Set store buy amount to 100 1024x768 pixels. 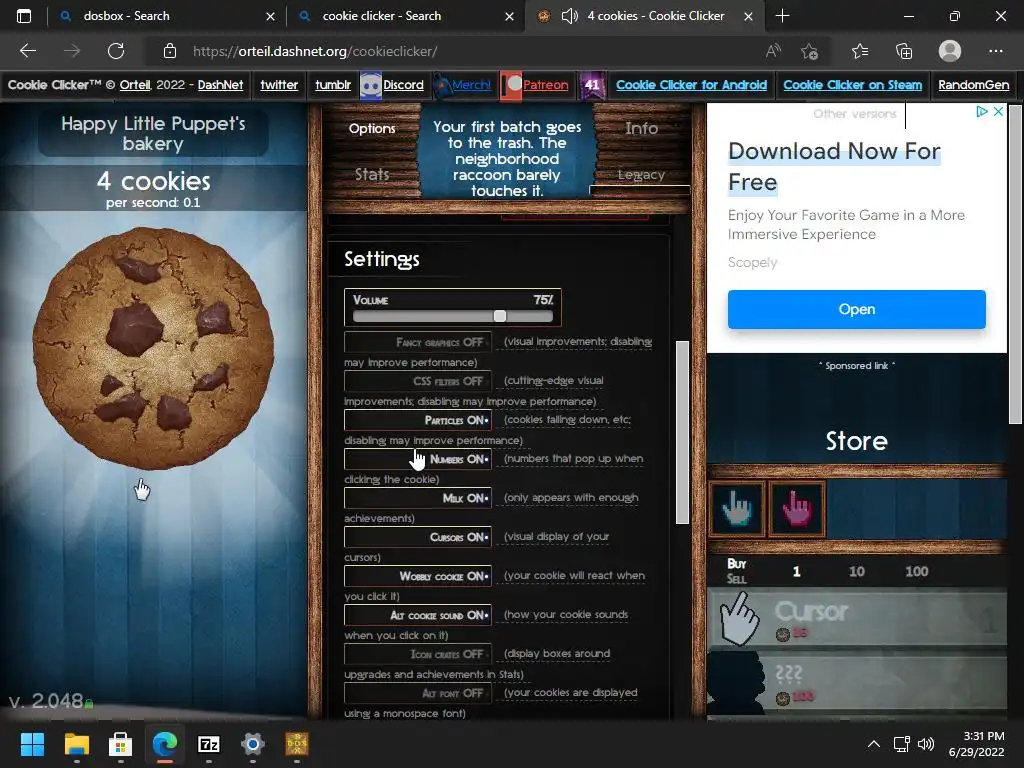click(x=916, y=571)
